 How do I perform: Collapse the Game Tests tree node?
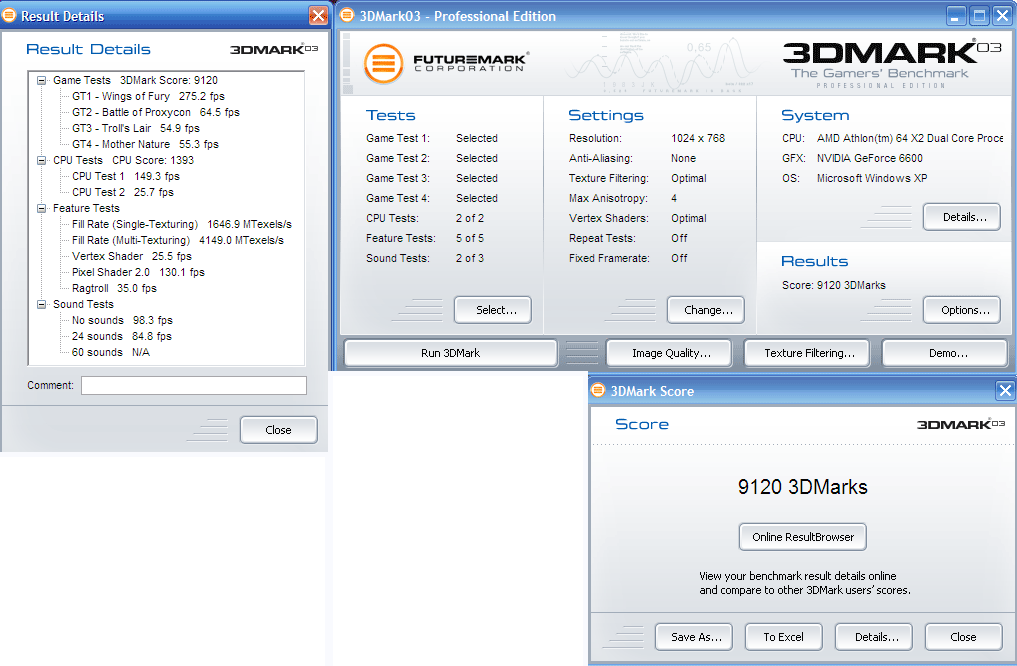(42, 80)
